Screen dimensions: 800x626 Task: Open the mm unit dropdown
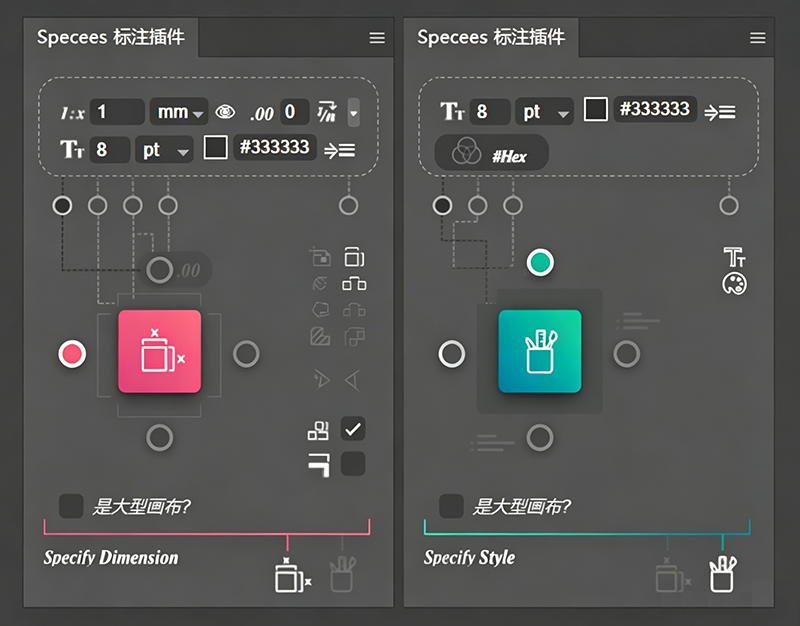click(x=179, y=112)
